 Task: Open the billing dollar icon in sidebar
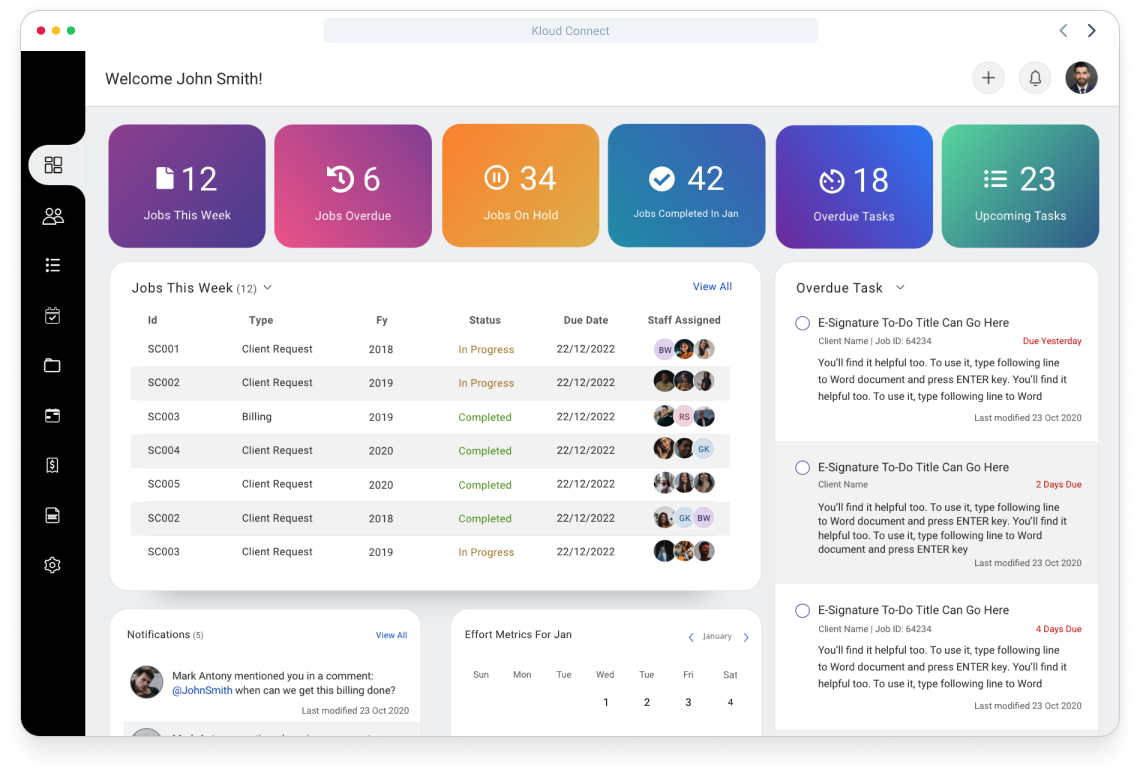53,465
